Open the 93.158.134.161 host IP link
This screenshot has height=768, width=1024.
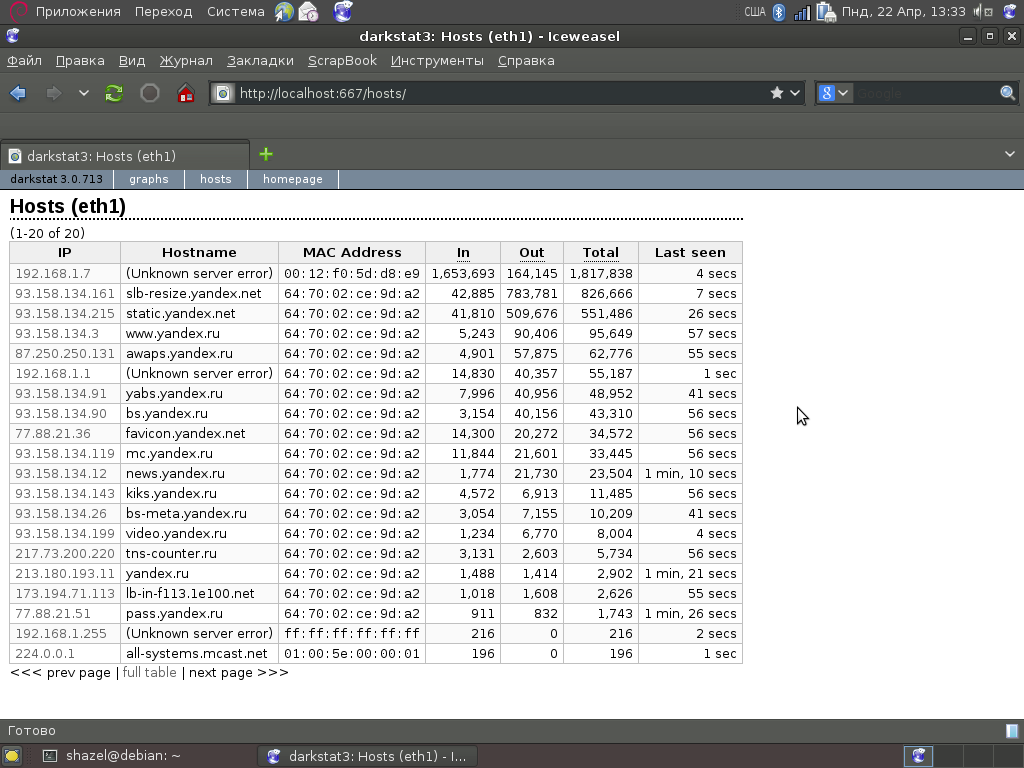(65, 293)
